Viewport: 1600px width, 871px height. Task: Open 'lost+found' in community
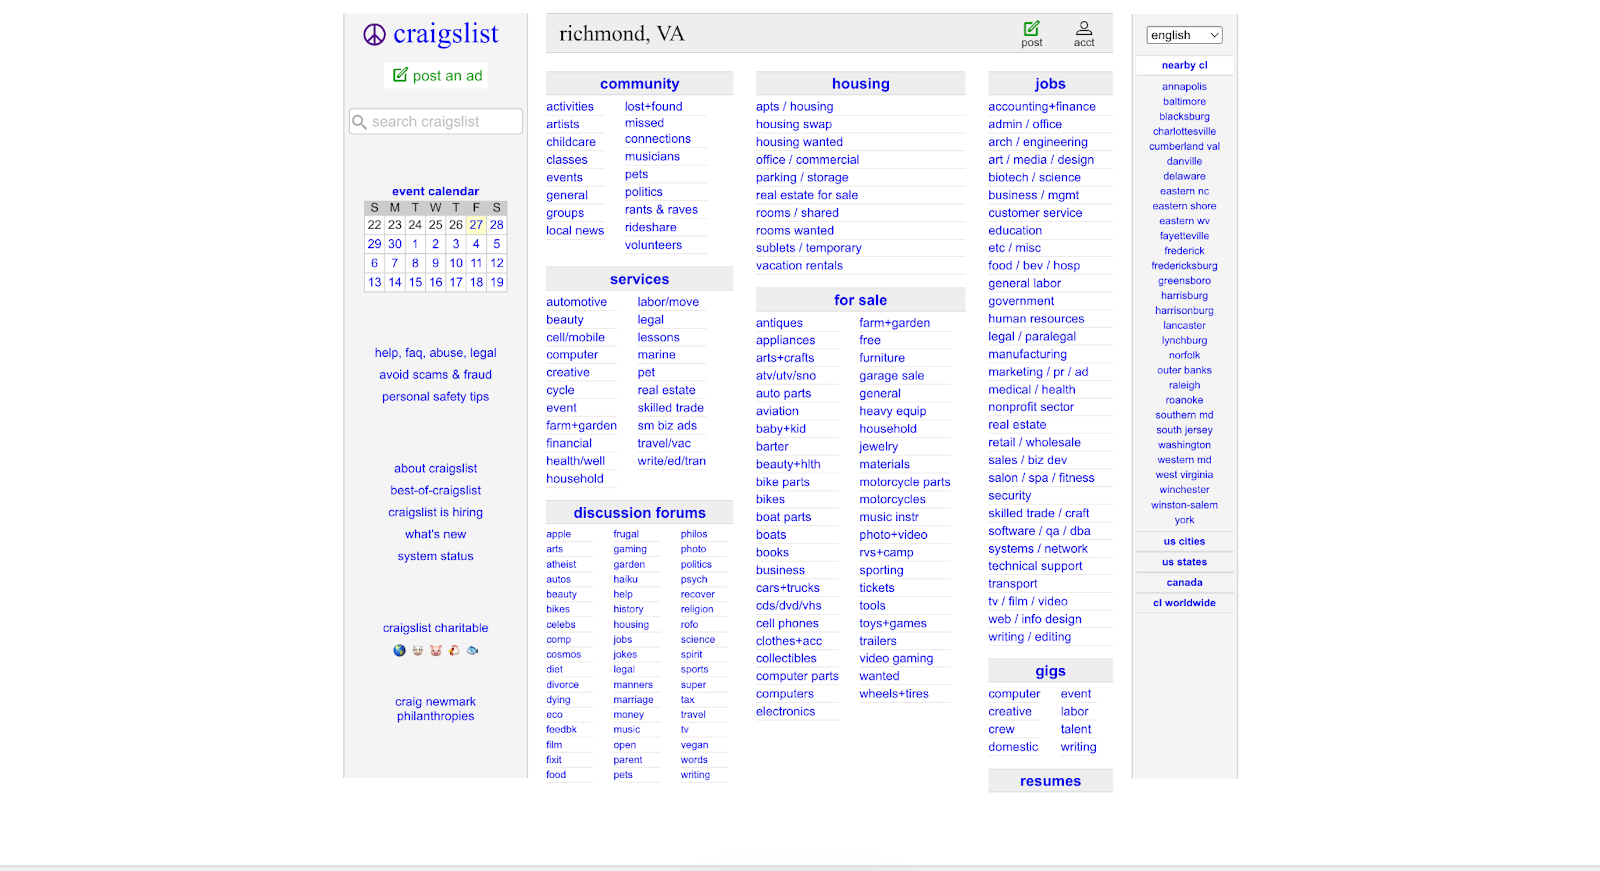[x=653, y=106]
